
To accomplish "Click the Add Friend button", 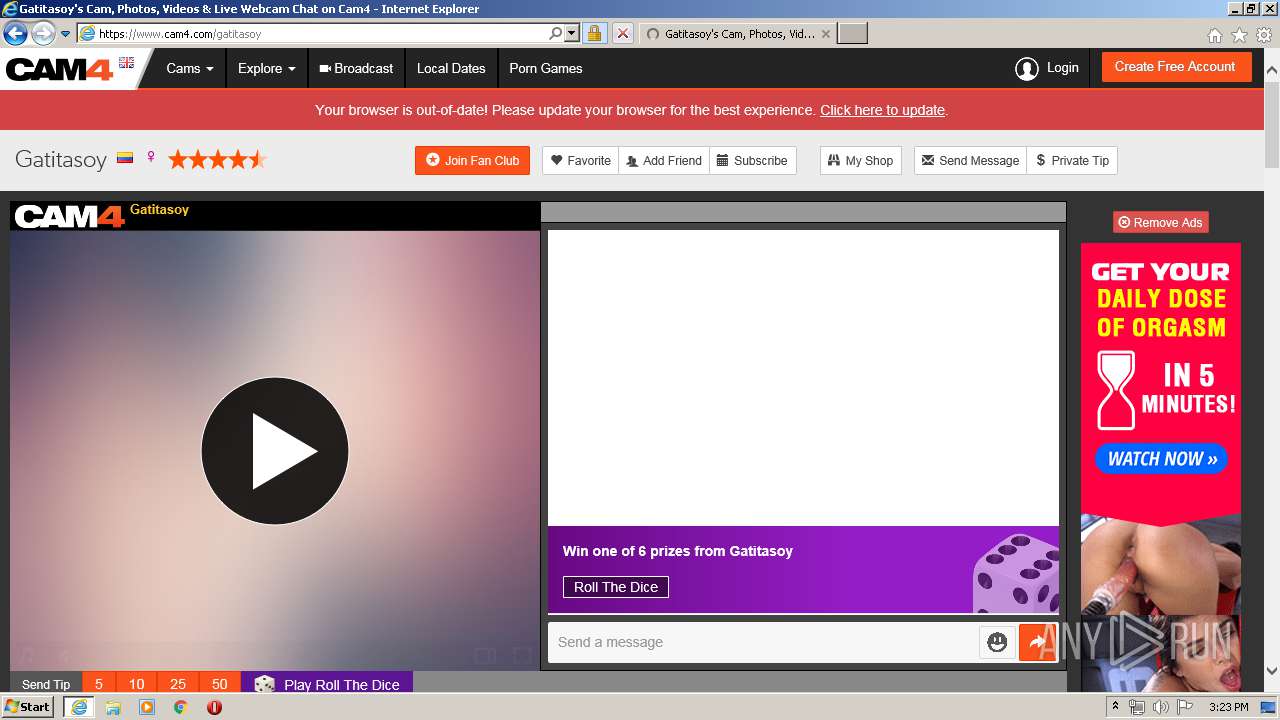I will click(x=664, y=160).
